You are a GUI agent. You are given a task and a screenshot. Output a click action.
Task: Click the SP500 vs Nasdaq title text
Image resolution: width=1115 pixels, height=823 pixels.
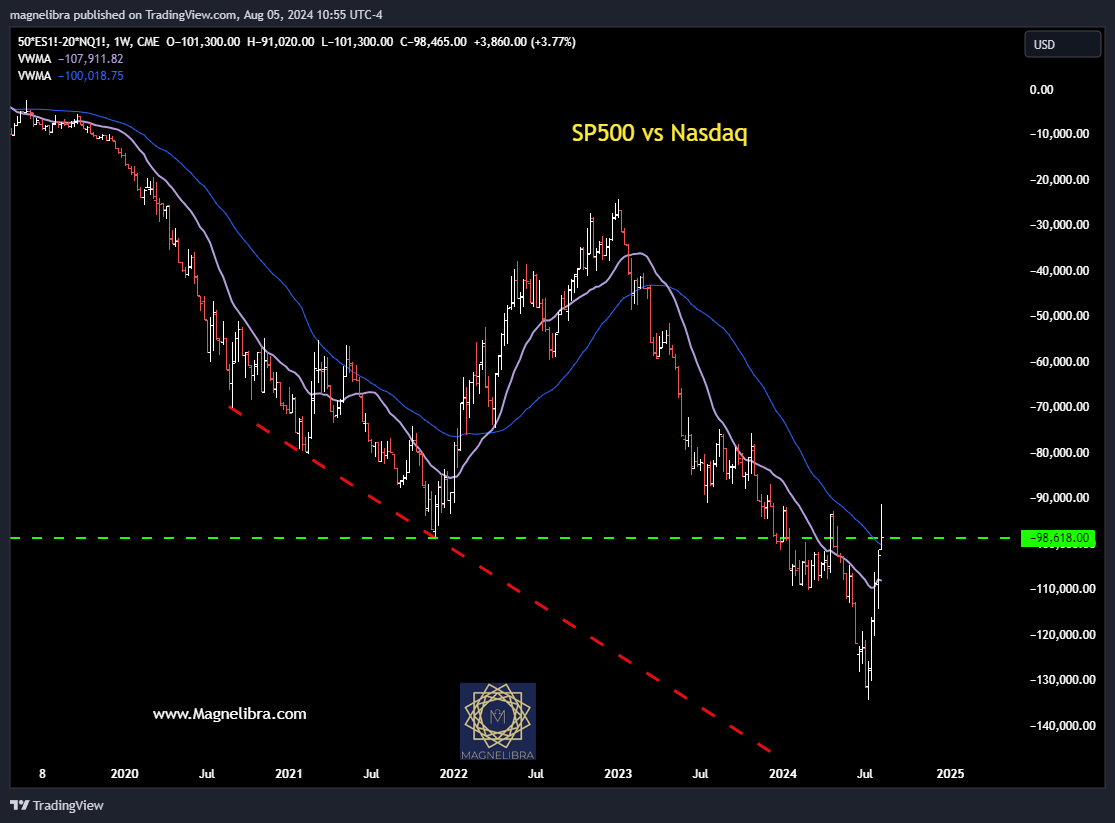(659, 133)
